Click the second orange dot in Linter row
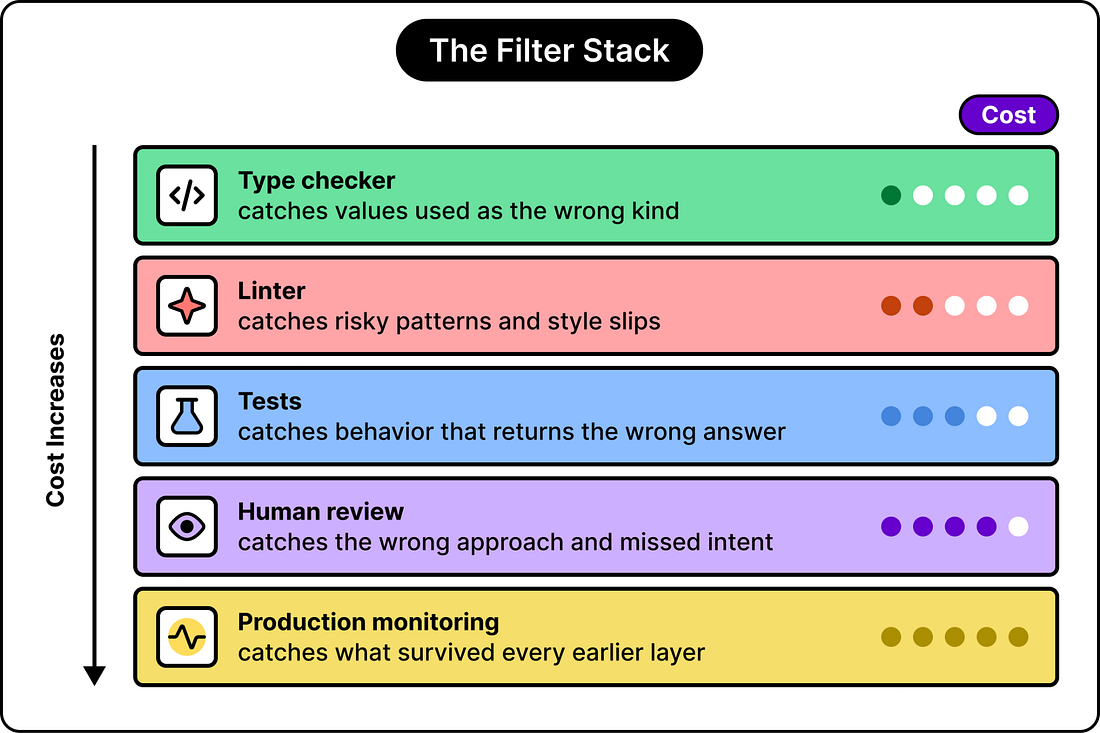The height and width of the screenshot is (733, 1100). pos(923,306)
